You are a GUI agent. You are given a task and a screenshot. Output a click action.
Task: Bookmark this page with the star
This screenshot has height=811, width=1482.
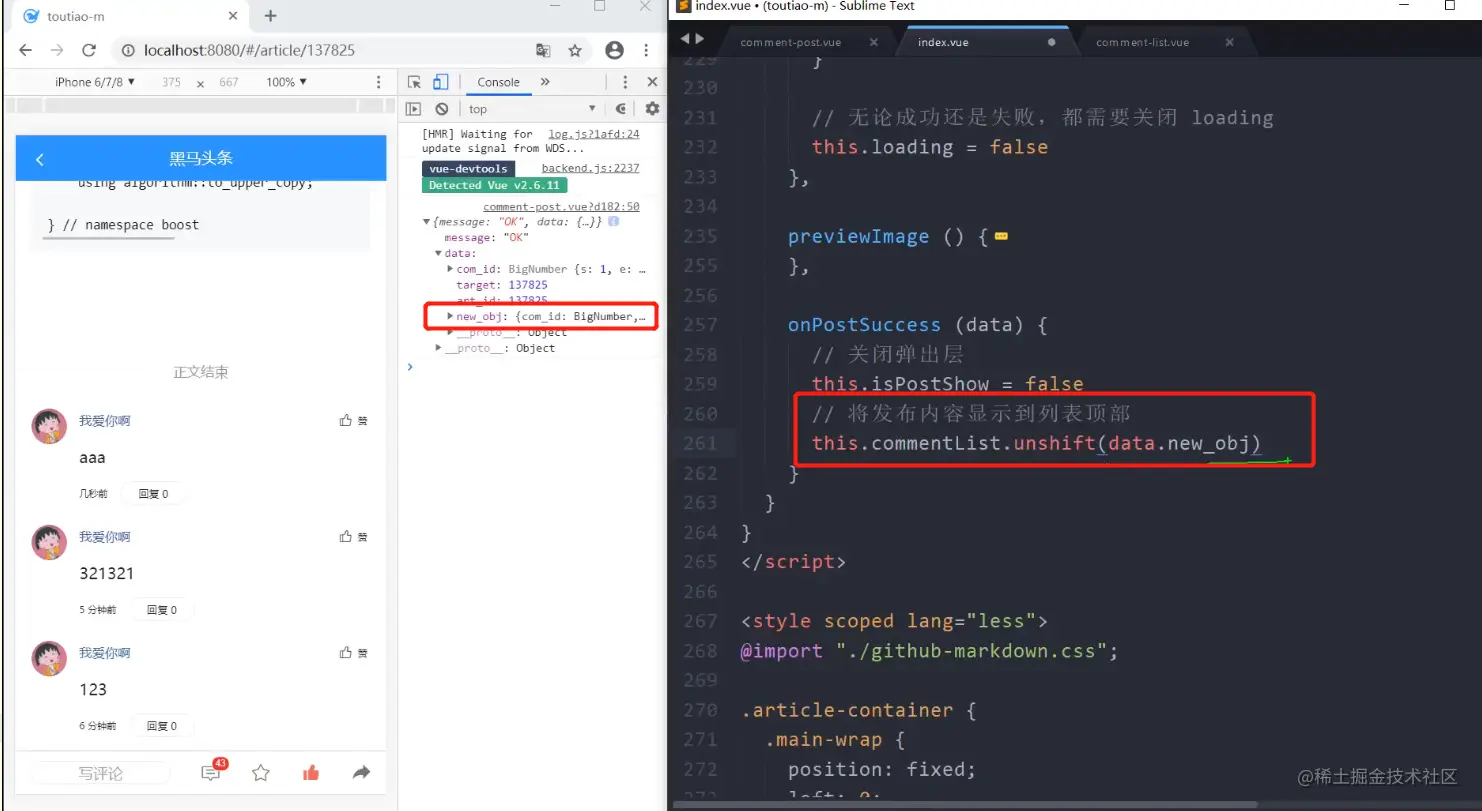(x=575, y=50)
